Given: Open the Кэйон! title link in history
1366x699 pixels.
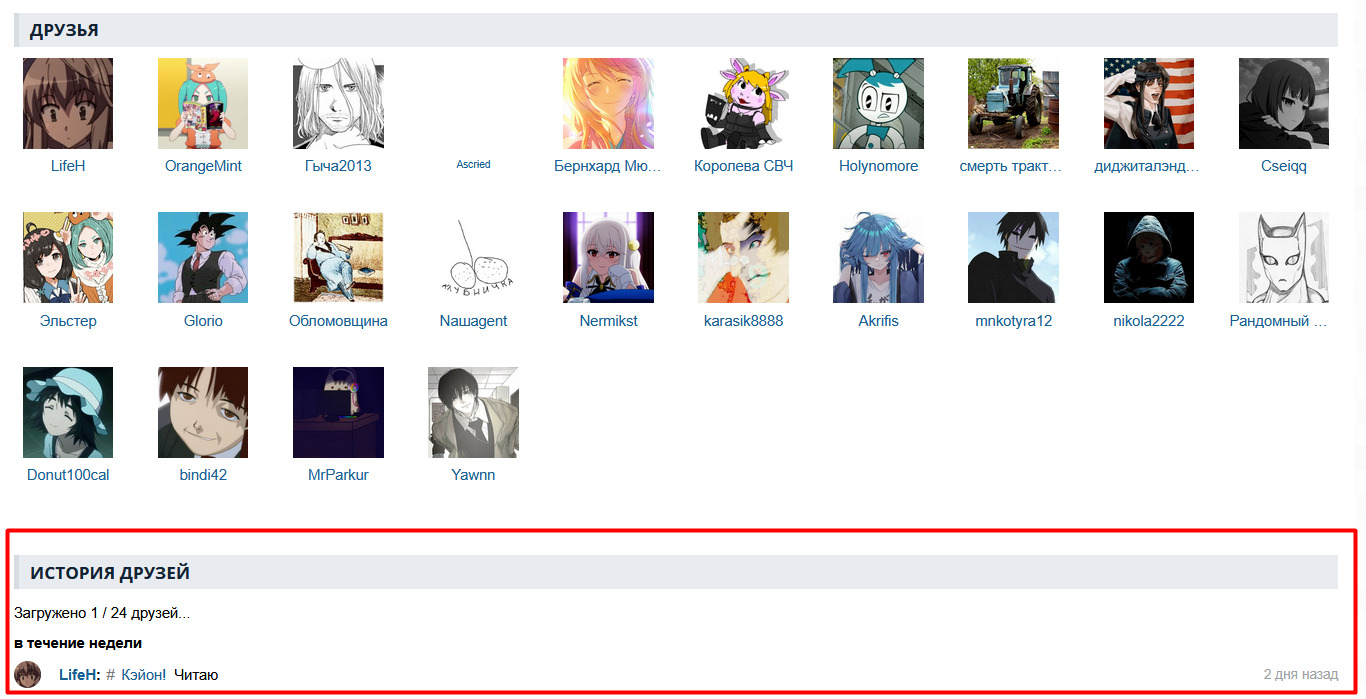Looking at the screenshot, I should click(144, 675).
